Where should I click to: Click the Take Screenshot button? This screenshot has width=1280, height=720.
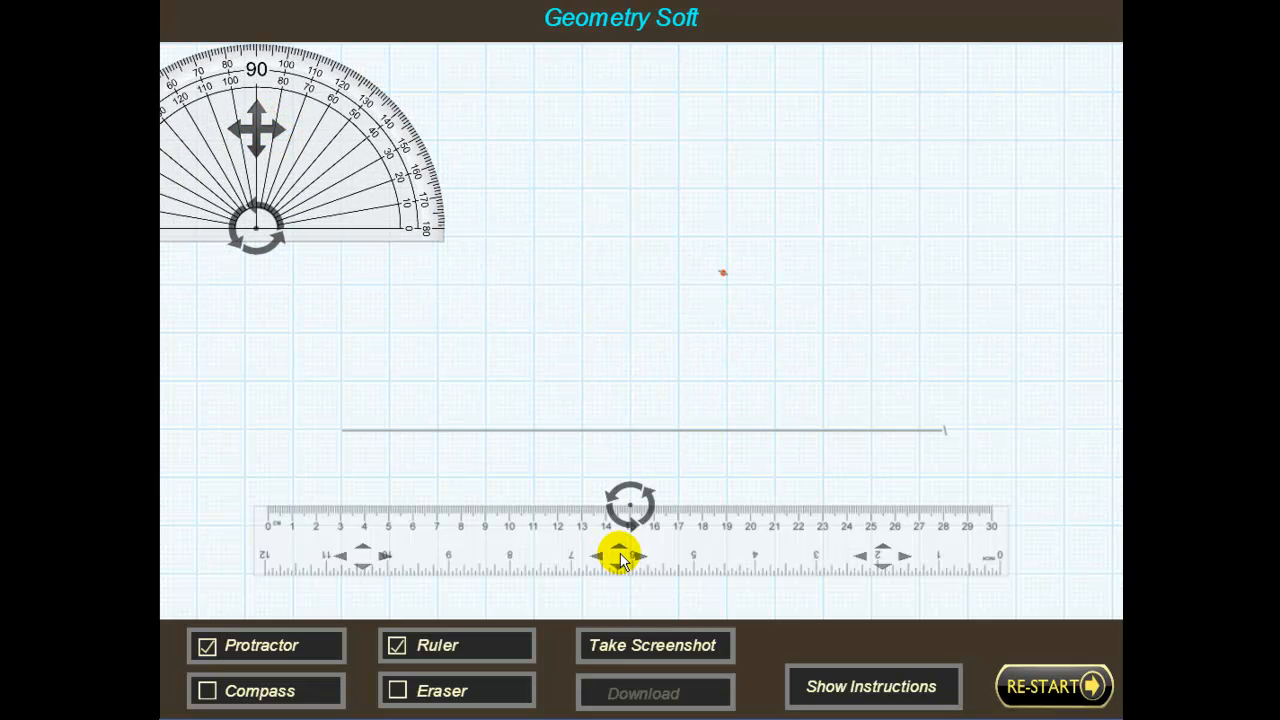(655, 646)
